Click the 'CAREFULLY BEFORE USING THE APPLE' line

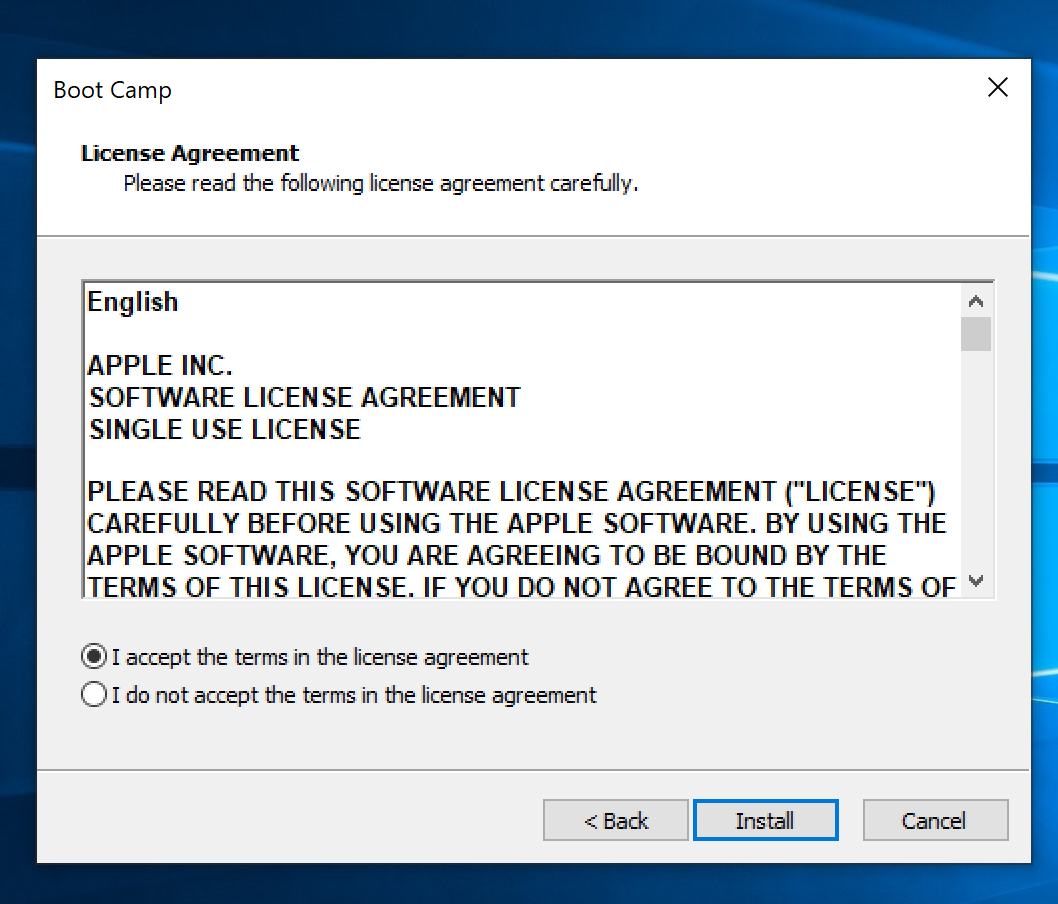point(517,524)
